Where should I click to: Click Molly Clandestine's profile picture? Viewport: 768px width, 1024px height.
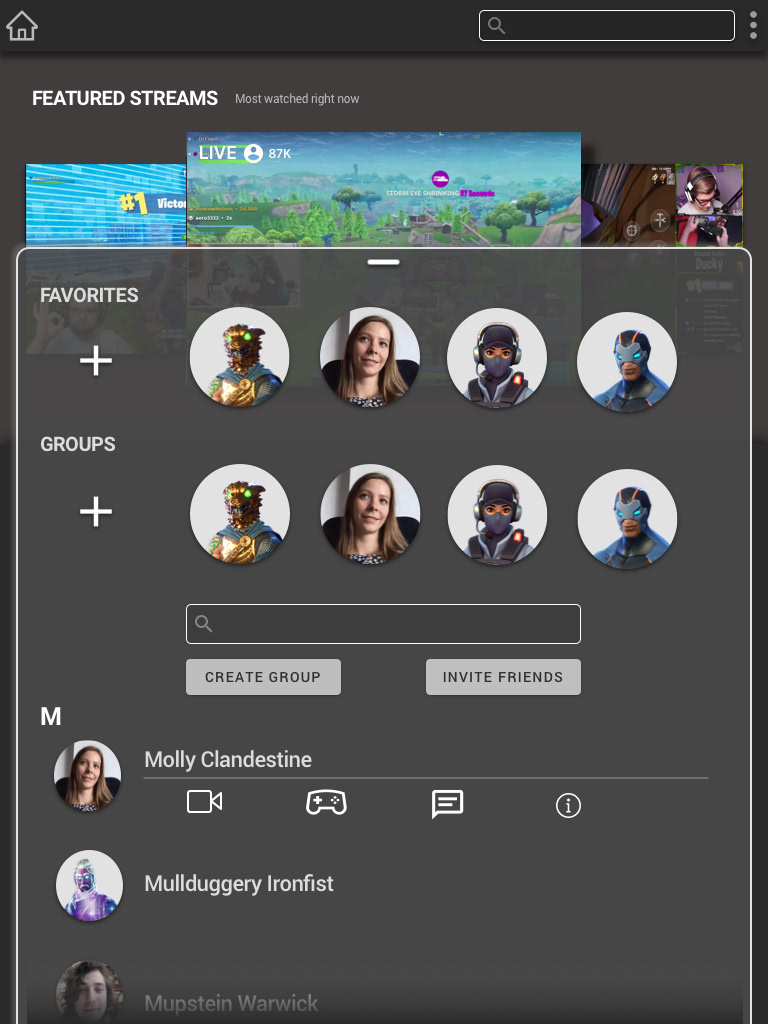(x=88, y=774)
